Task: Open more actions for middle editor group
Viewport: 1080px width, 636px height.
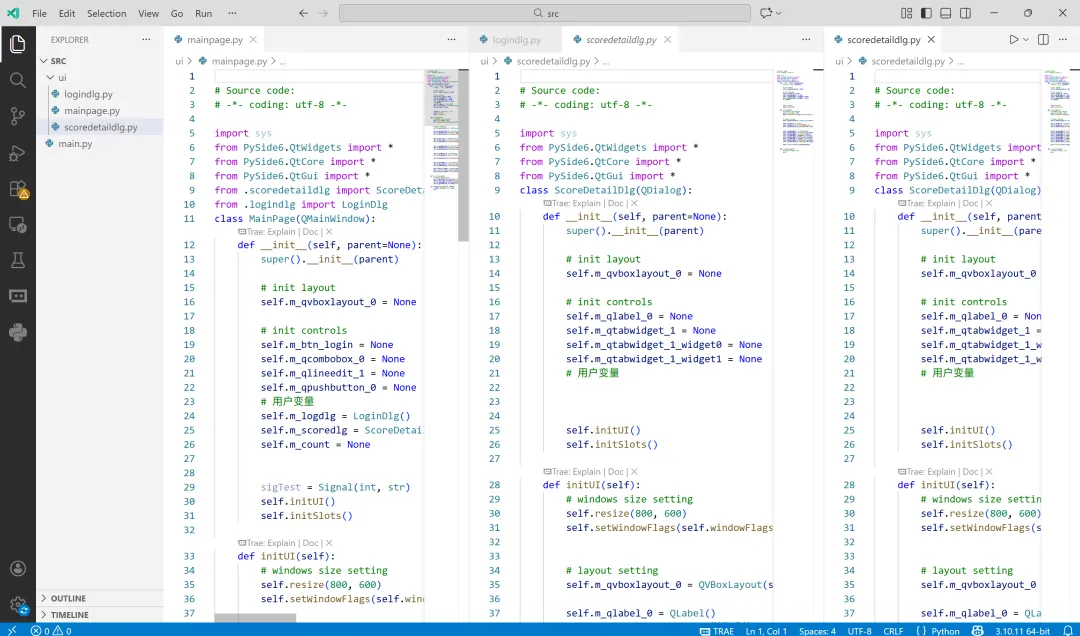Action: pyautogui.click(x=806, y=39)
